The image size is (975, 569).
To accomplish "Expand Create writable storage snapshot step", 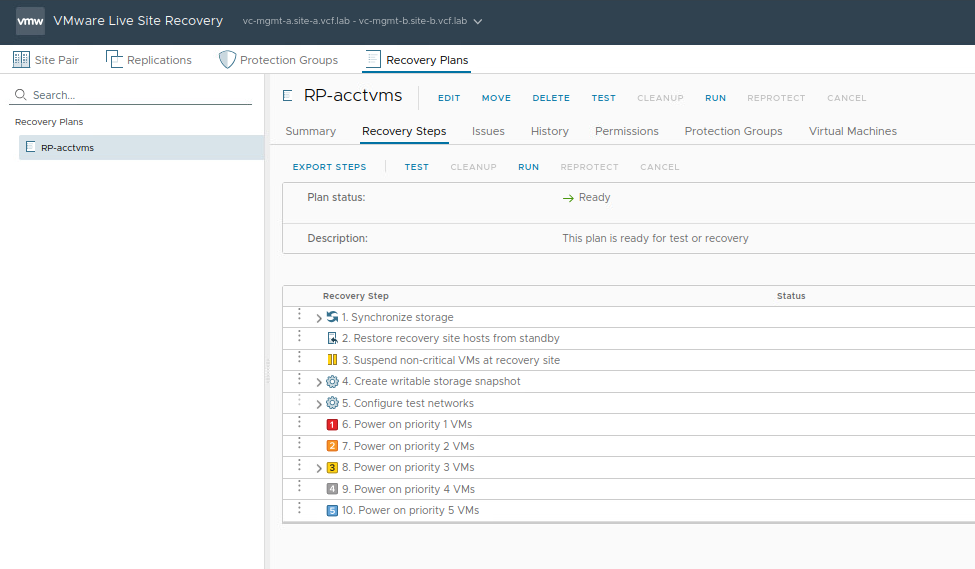I will (319, 382).
